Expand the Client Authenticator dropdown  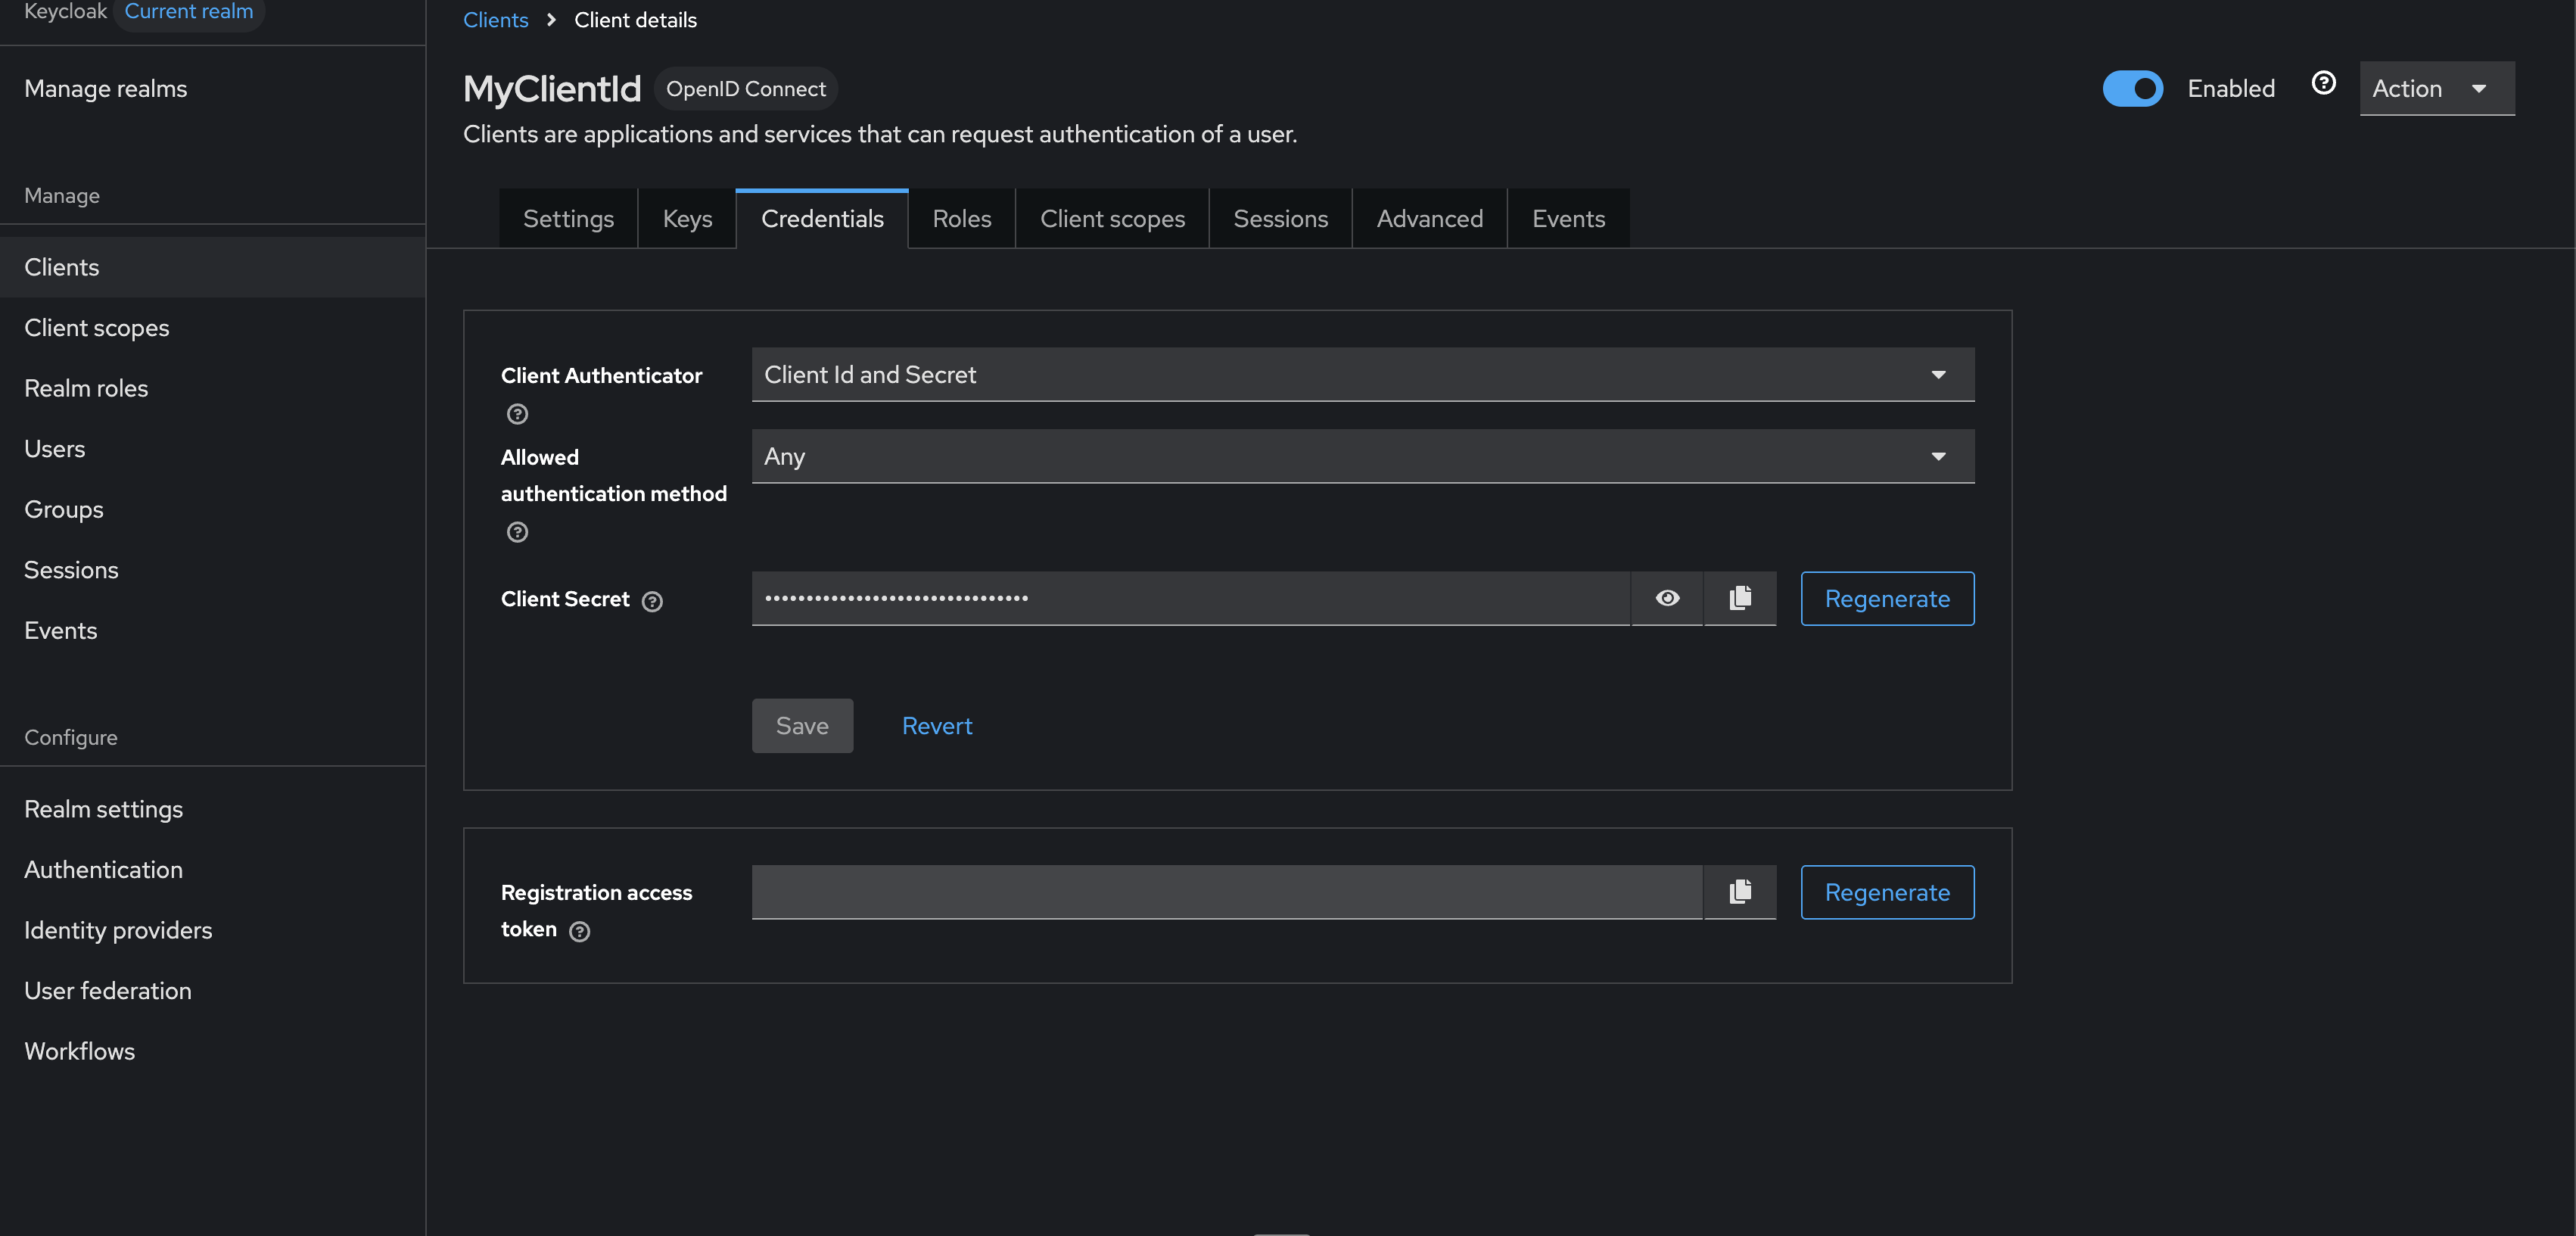tap(1363, 375)
